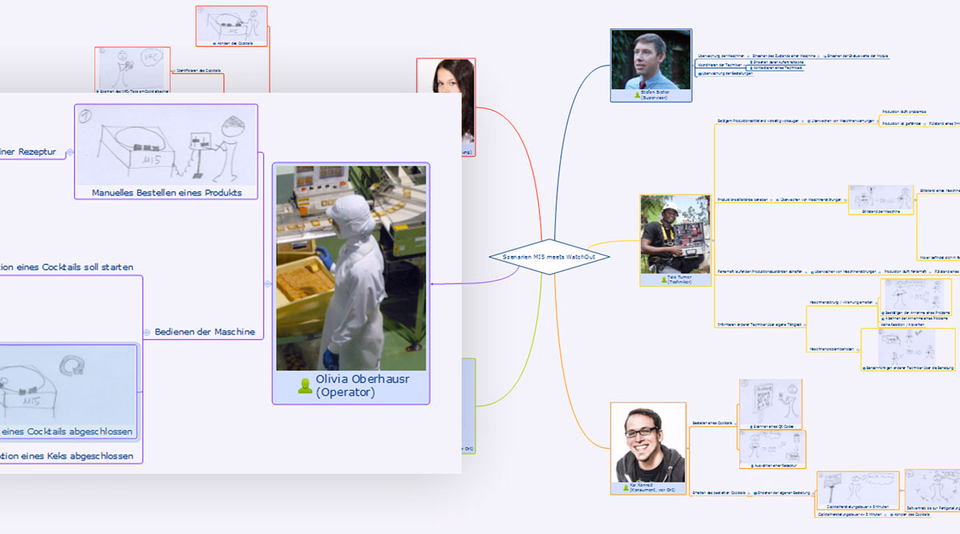The image size is (960, 534).
Task: Collapse expander beside 'Bedienen der Maschine'
Action: coord(147,333)
